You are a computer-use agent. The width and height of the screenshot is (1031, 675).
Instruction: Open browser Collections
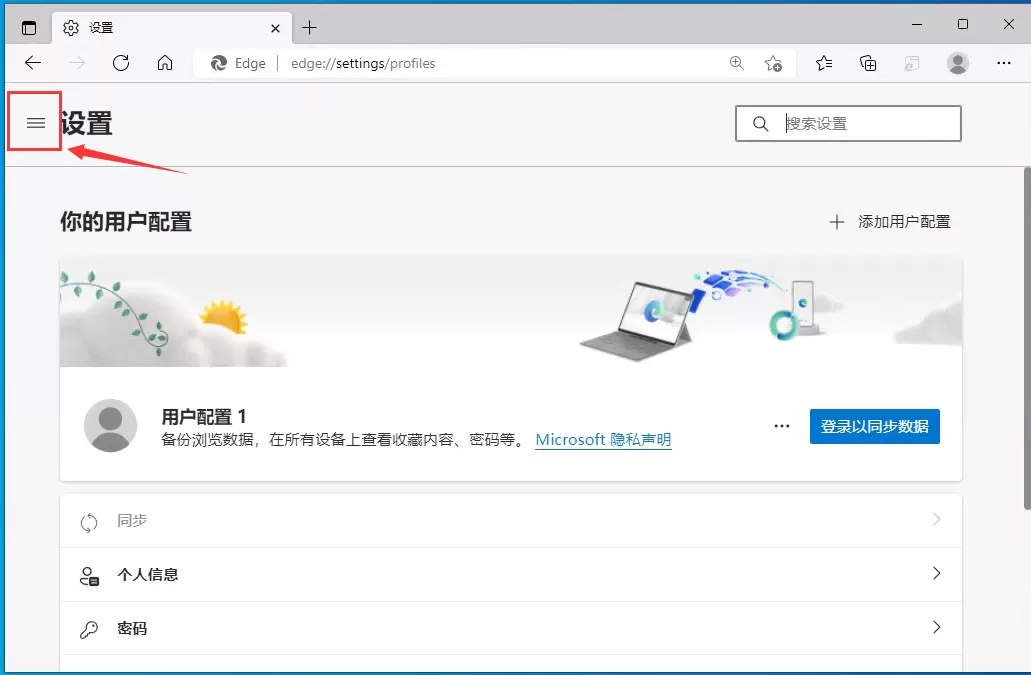click(868, 63)
